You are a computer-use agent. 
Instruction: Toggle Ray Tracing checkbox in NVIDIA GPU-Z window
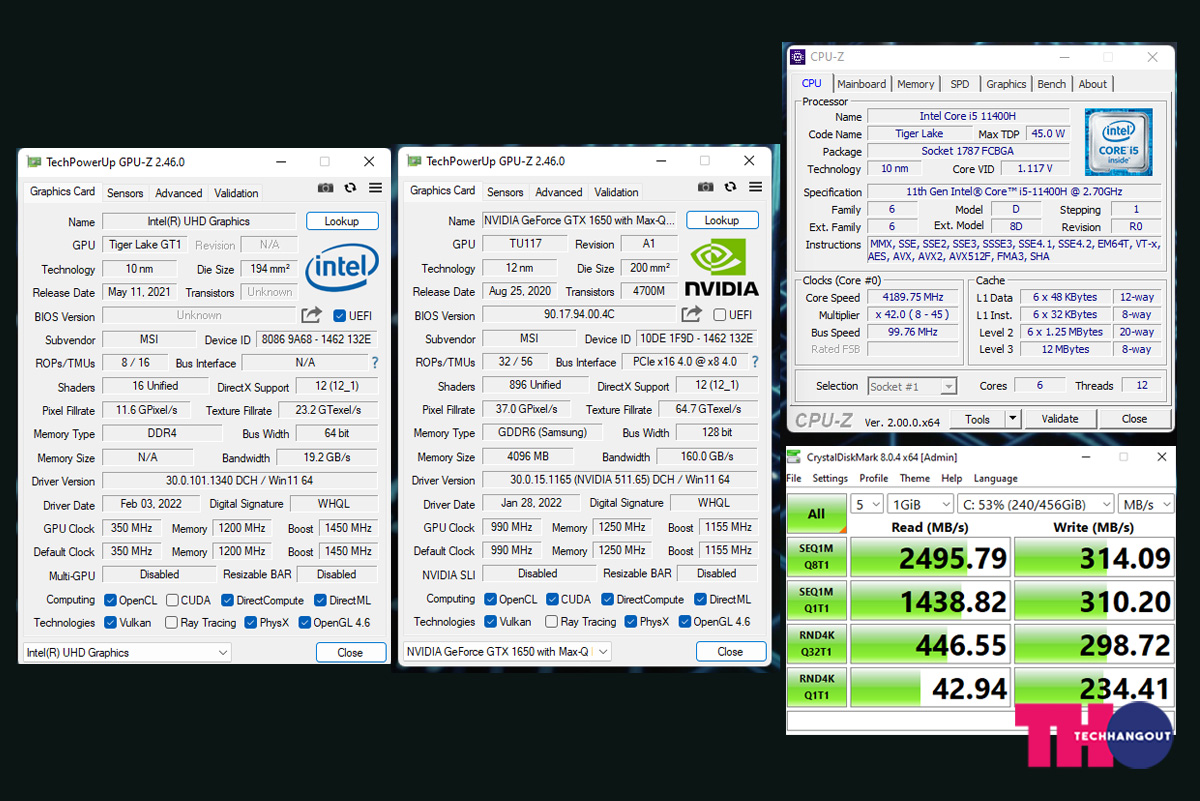click(x=552, y=621)
